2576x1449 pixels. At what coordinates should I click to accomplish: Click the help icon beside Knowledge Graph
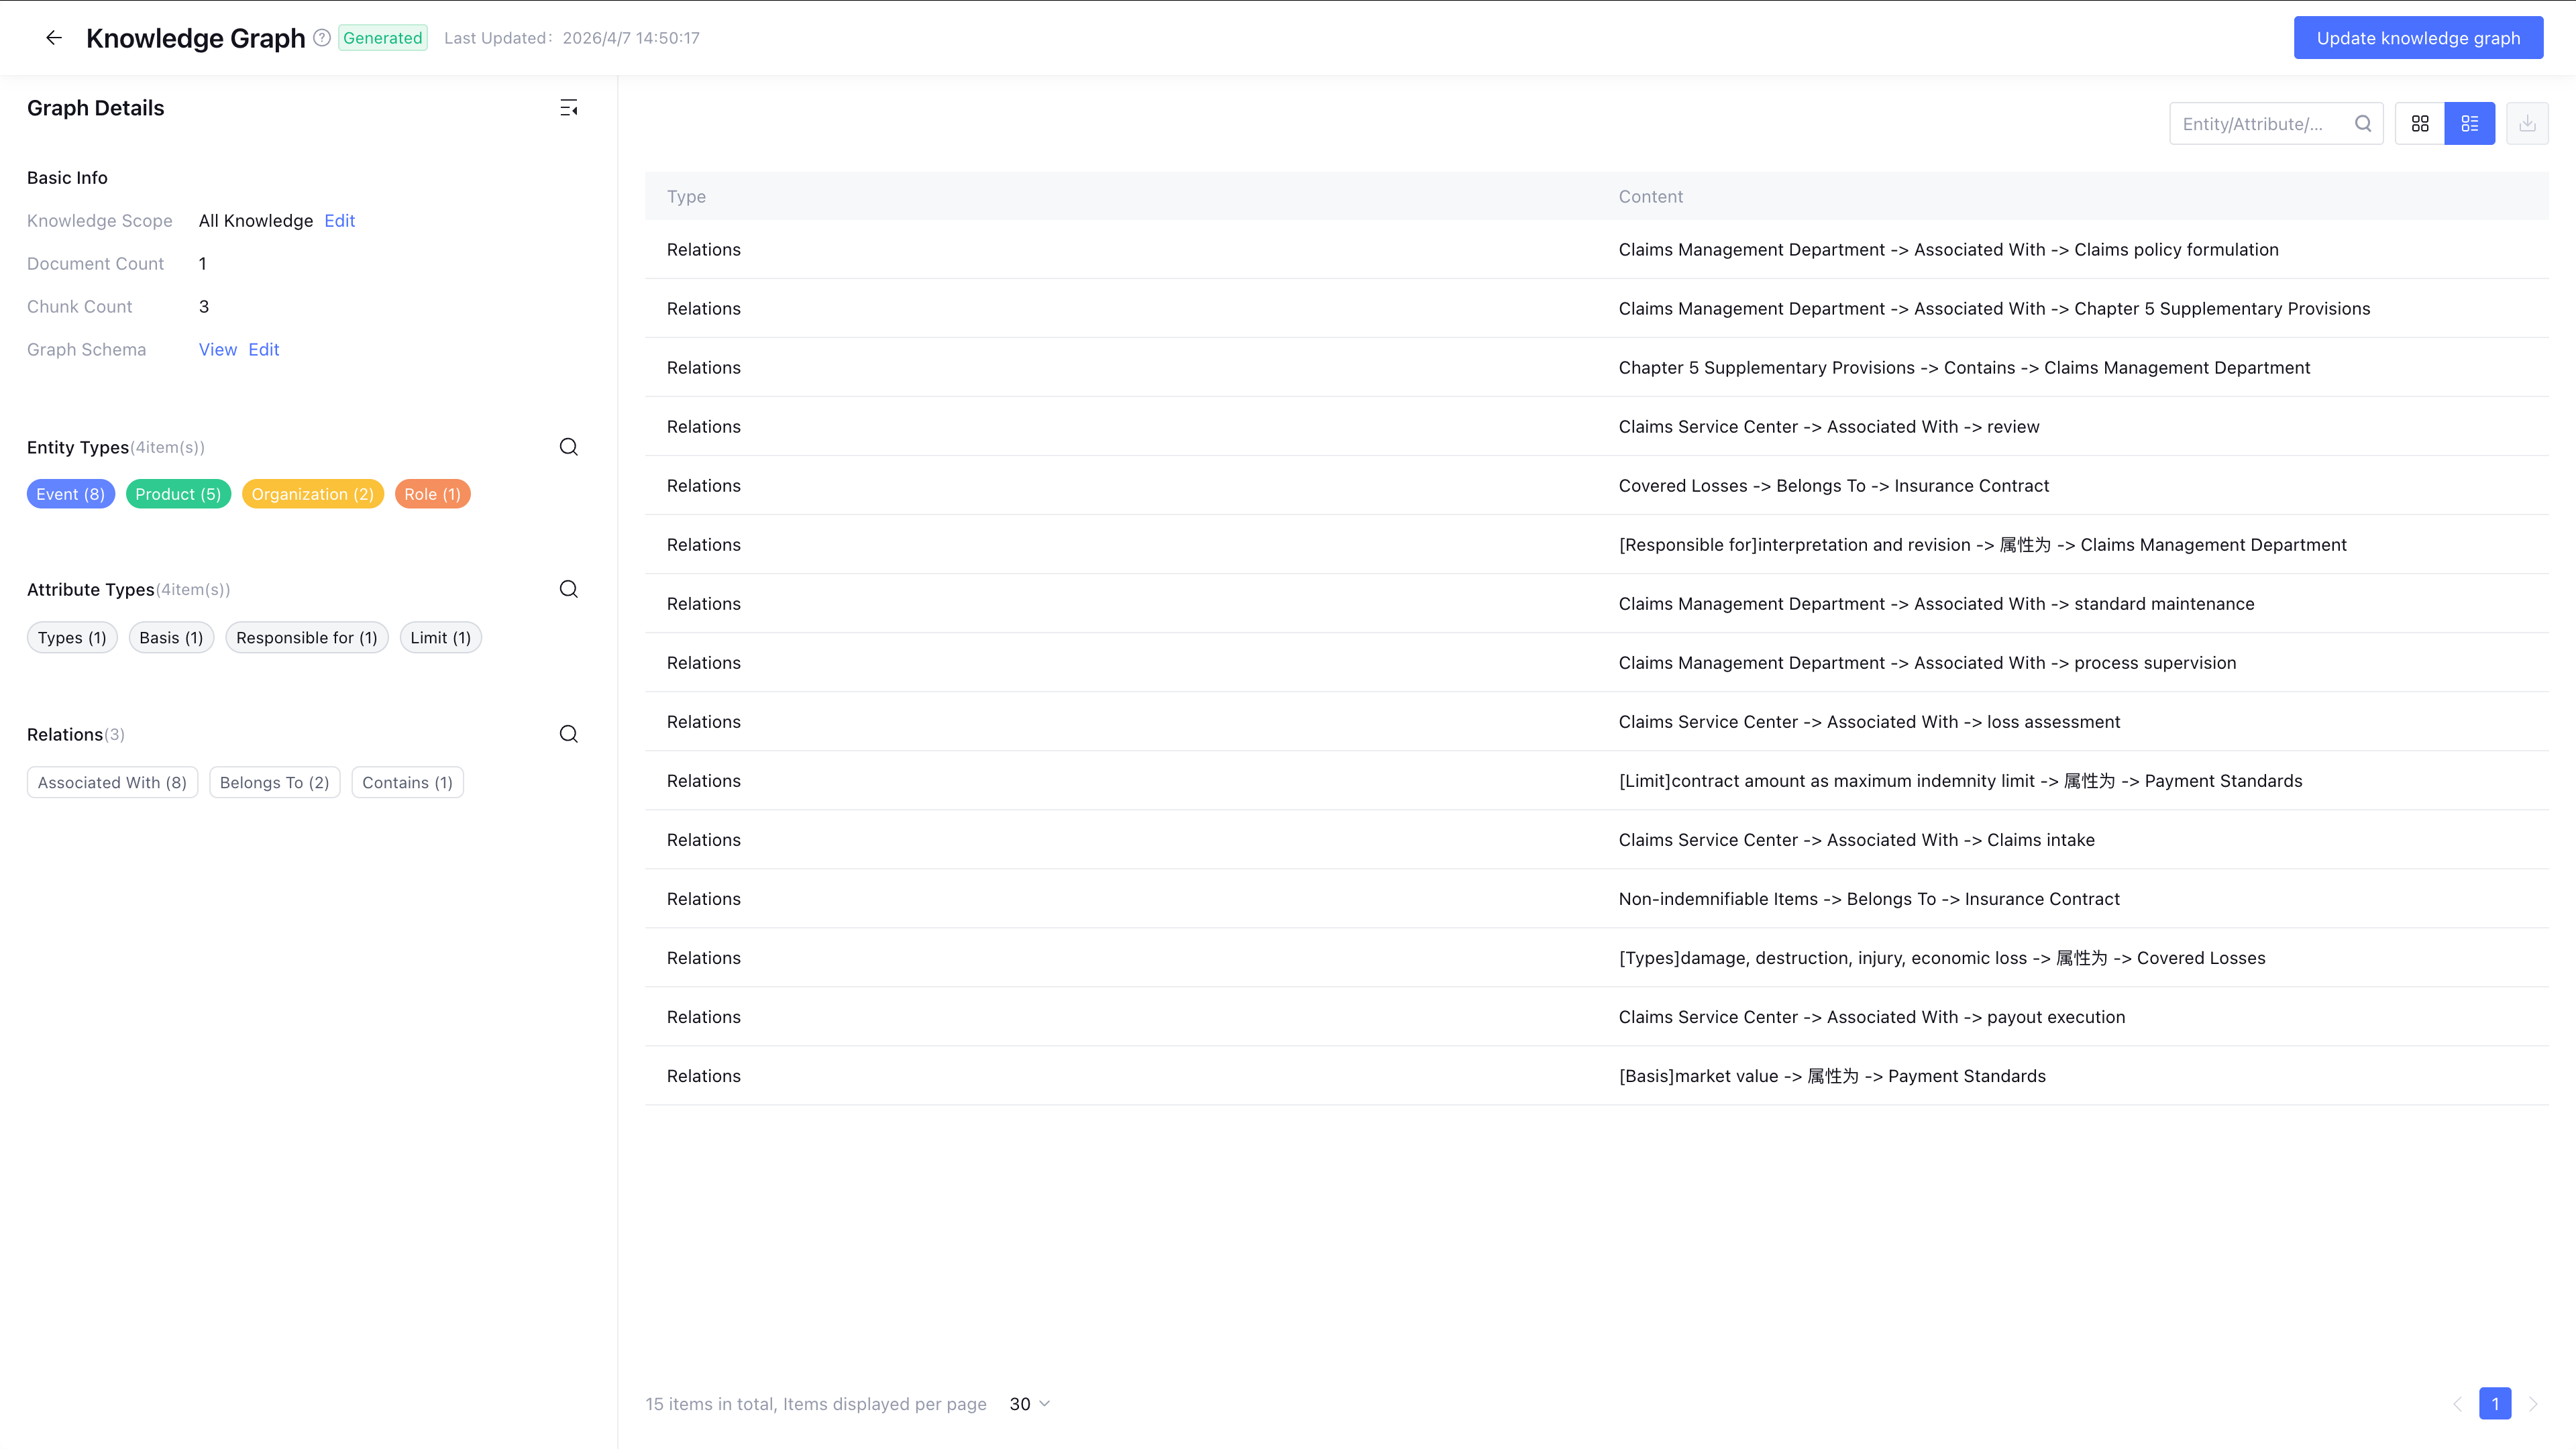(x=322, y=38)
